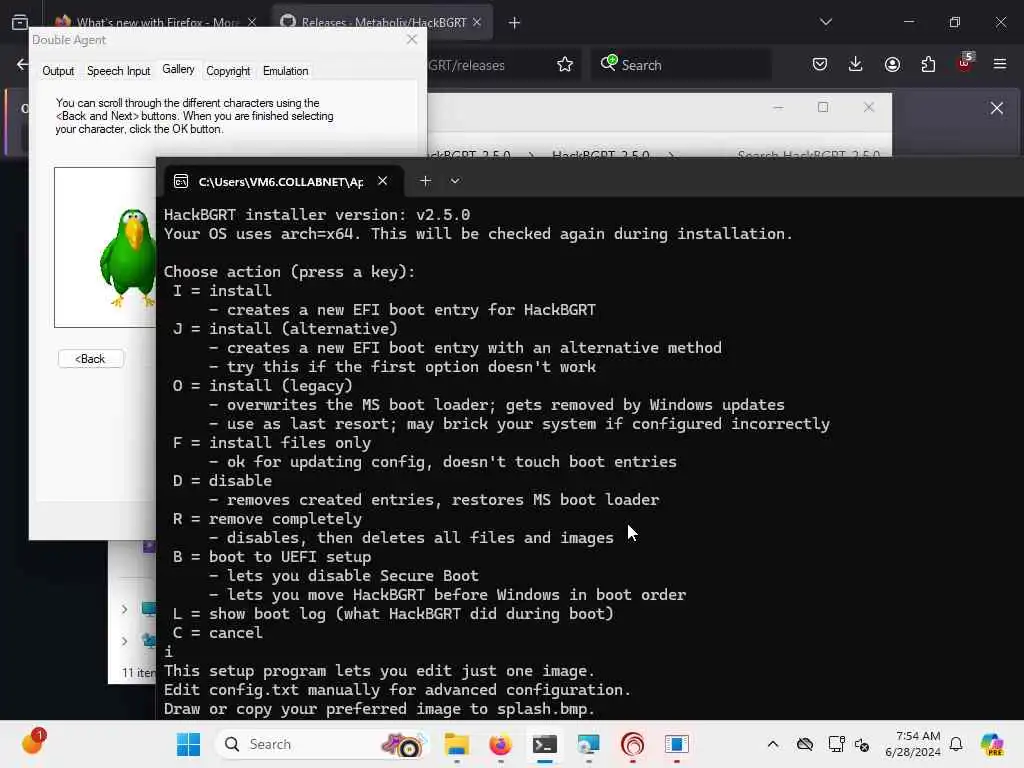Select the Emulation tab in Double Agent
Screen dimensions: 1024x768
point(285,71)
